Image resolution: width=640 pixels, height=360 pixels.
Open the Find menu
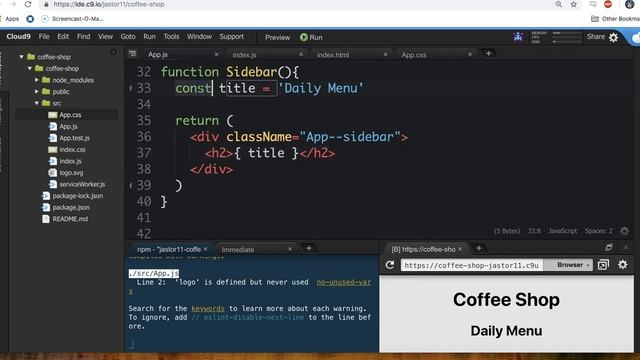pos(83,37)
